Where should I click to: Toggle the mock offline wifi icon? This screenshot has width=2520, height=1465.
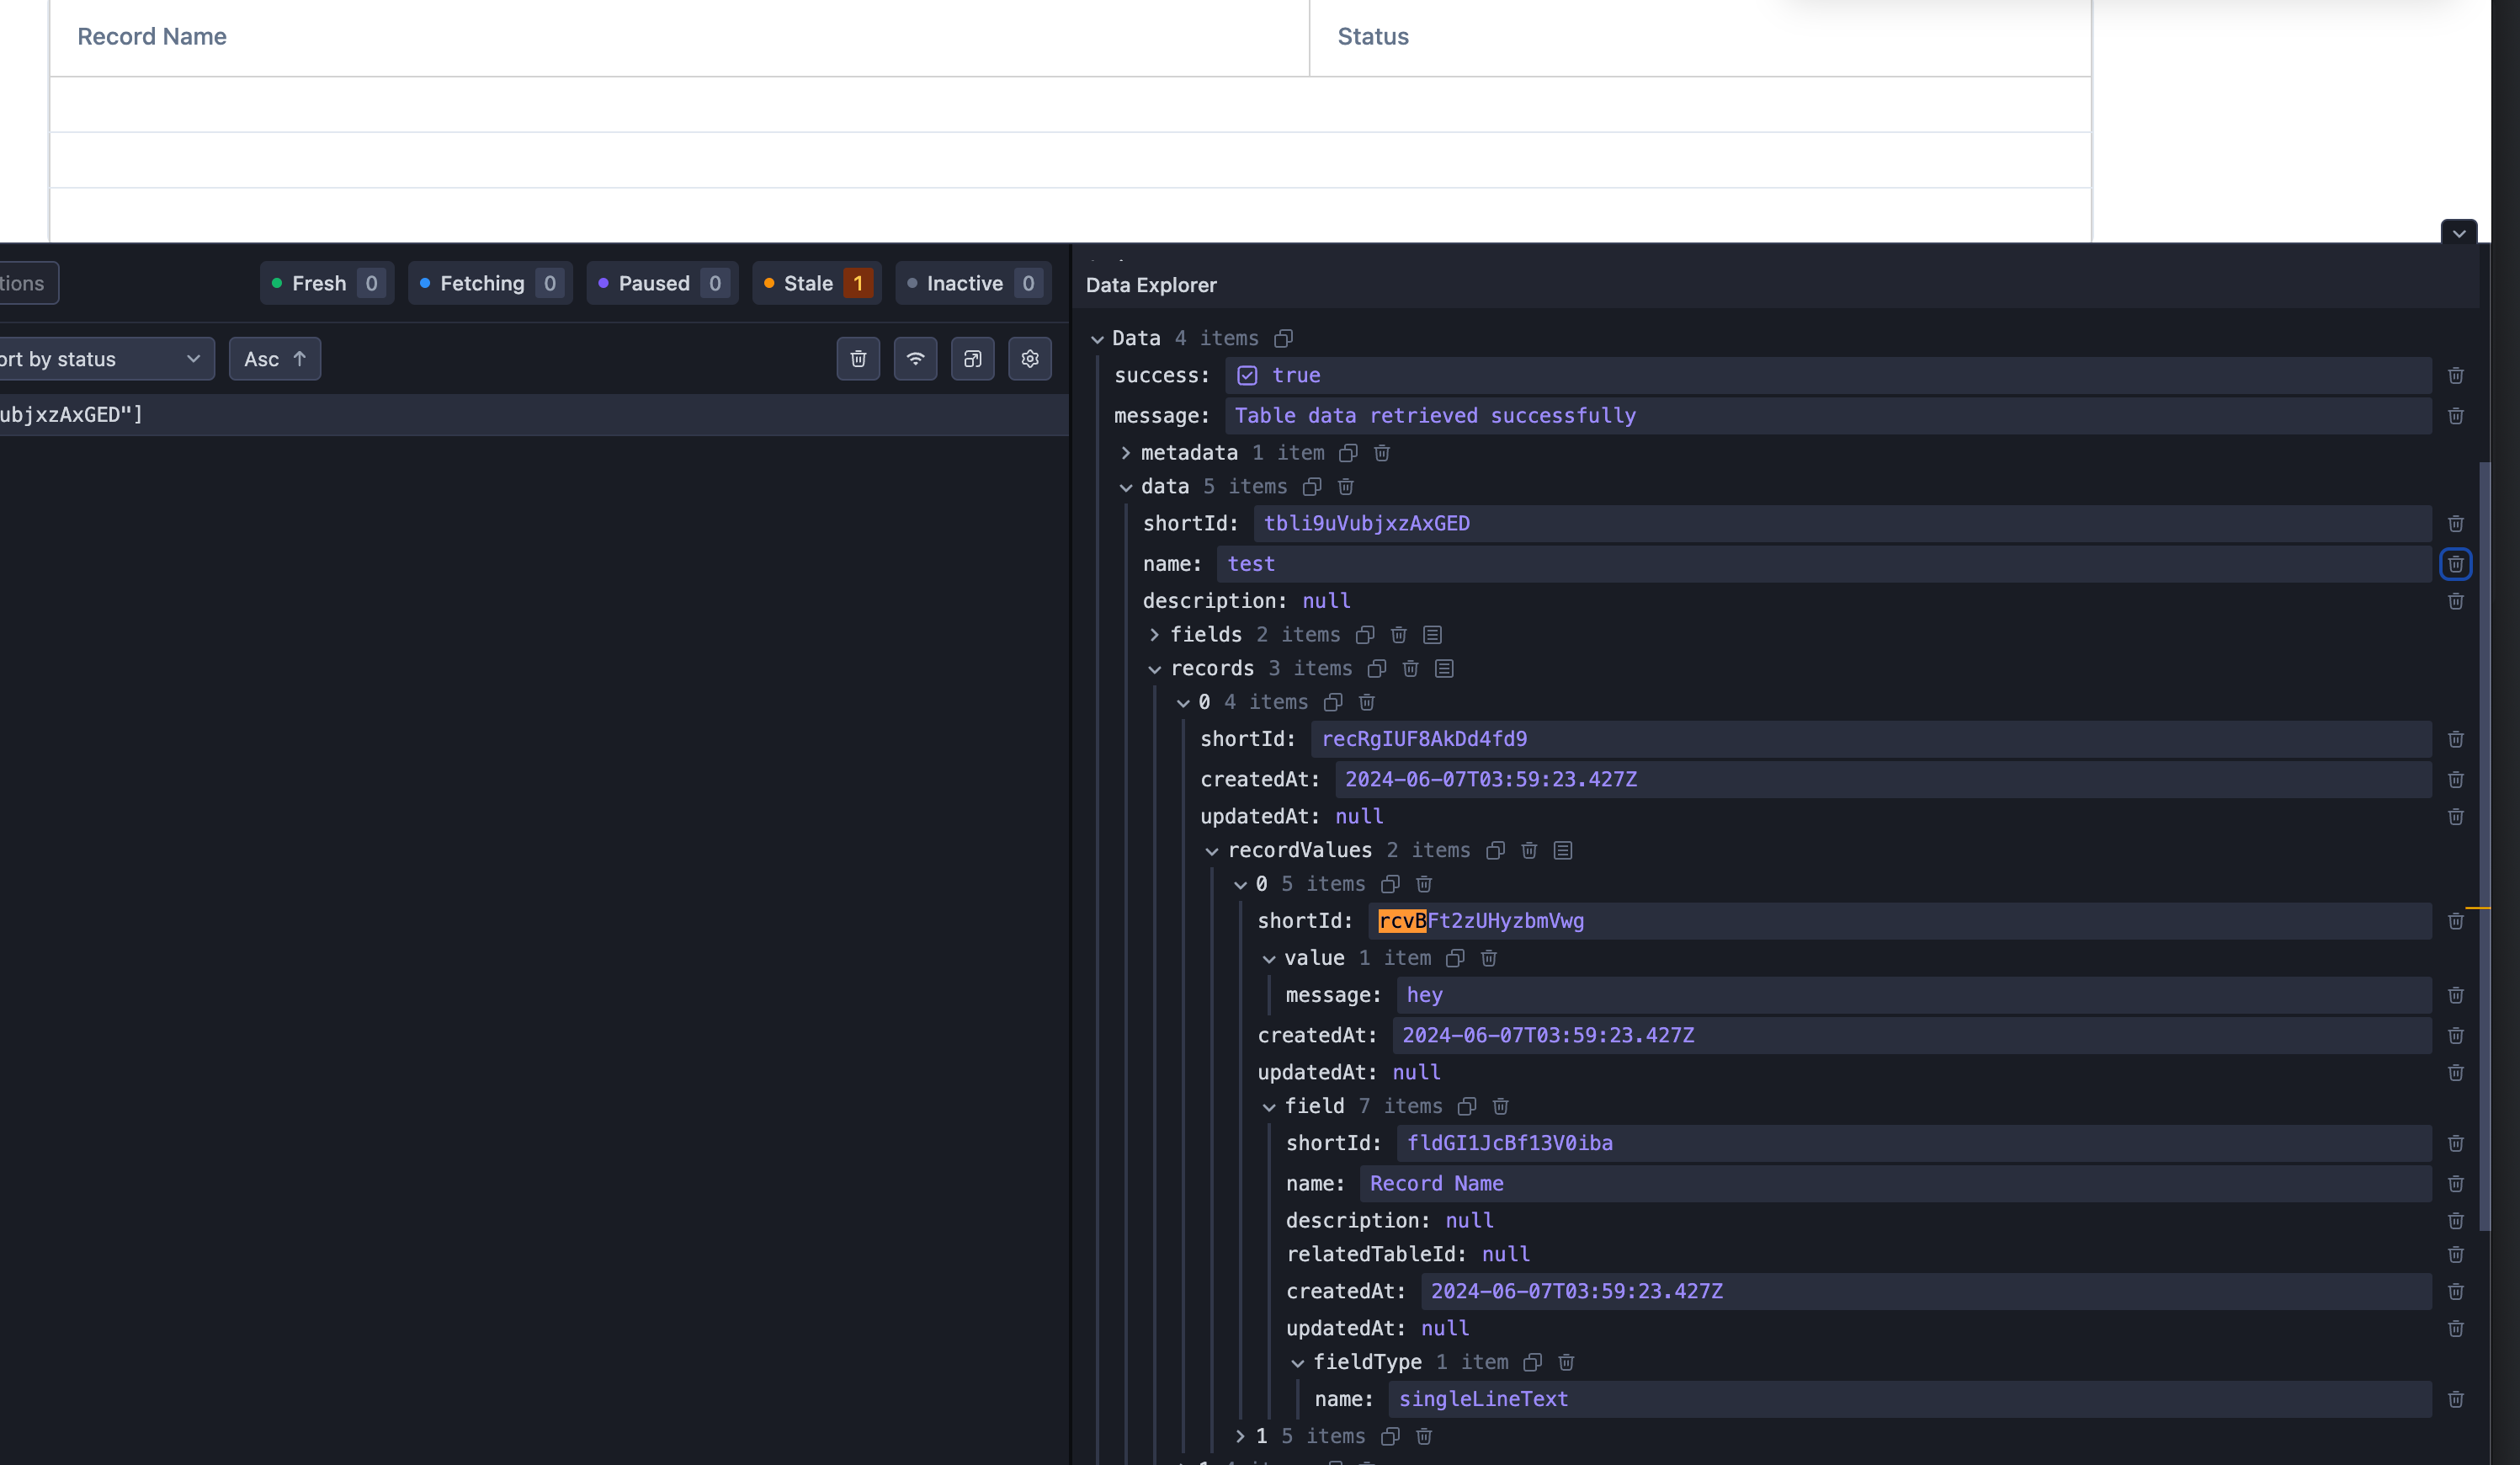coord(915,359)
